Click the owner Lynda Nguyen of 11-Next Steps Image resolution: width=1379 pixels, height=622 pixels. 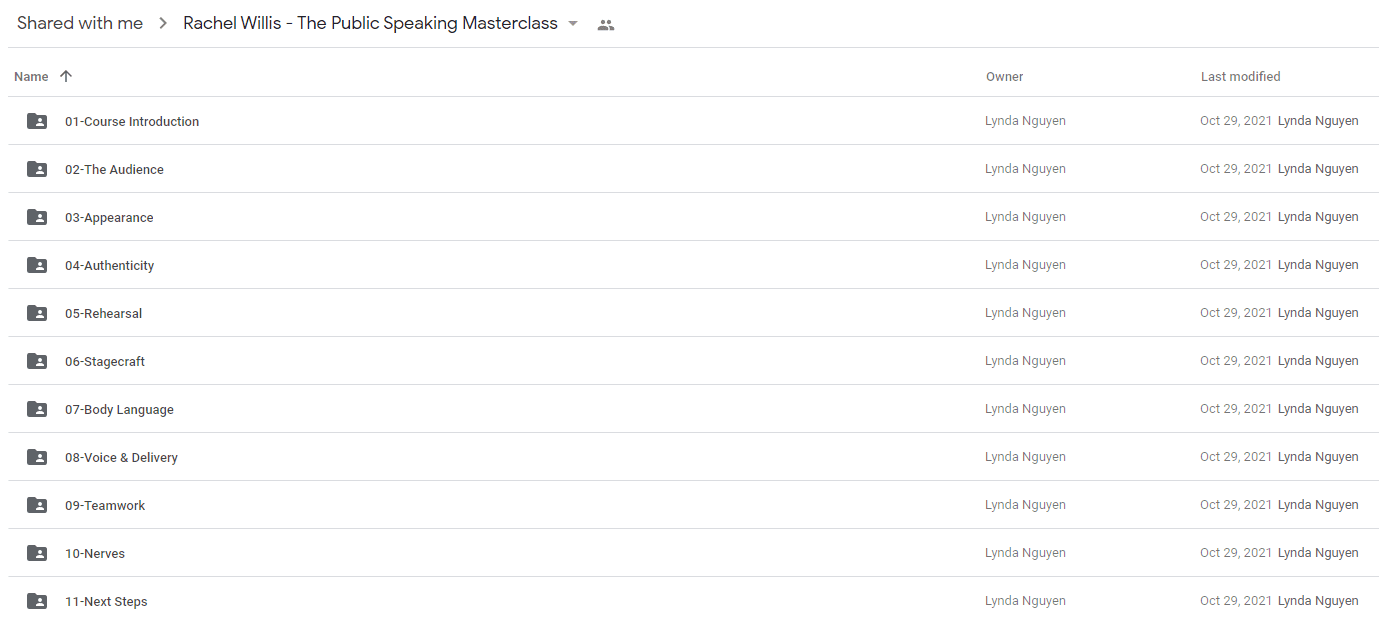coord(1025,601)
